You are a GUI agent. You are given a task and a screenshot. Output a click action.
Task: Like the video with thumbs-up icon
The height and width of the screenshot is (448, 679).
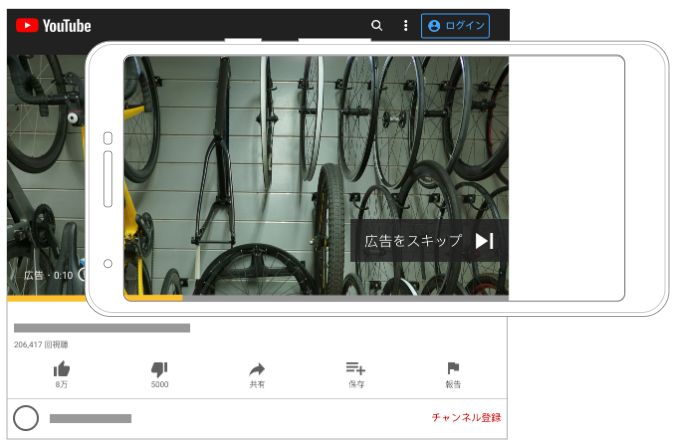(x=61, y=369)
